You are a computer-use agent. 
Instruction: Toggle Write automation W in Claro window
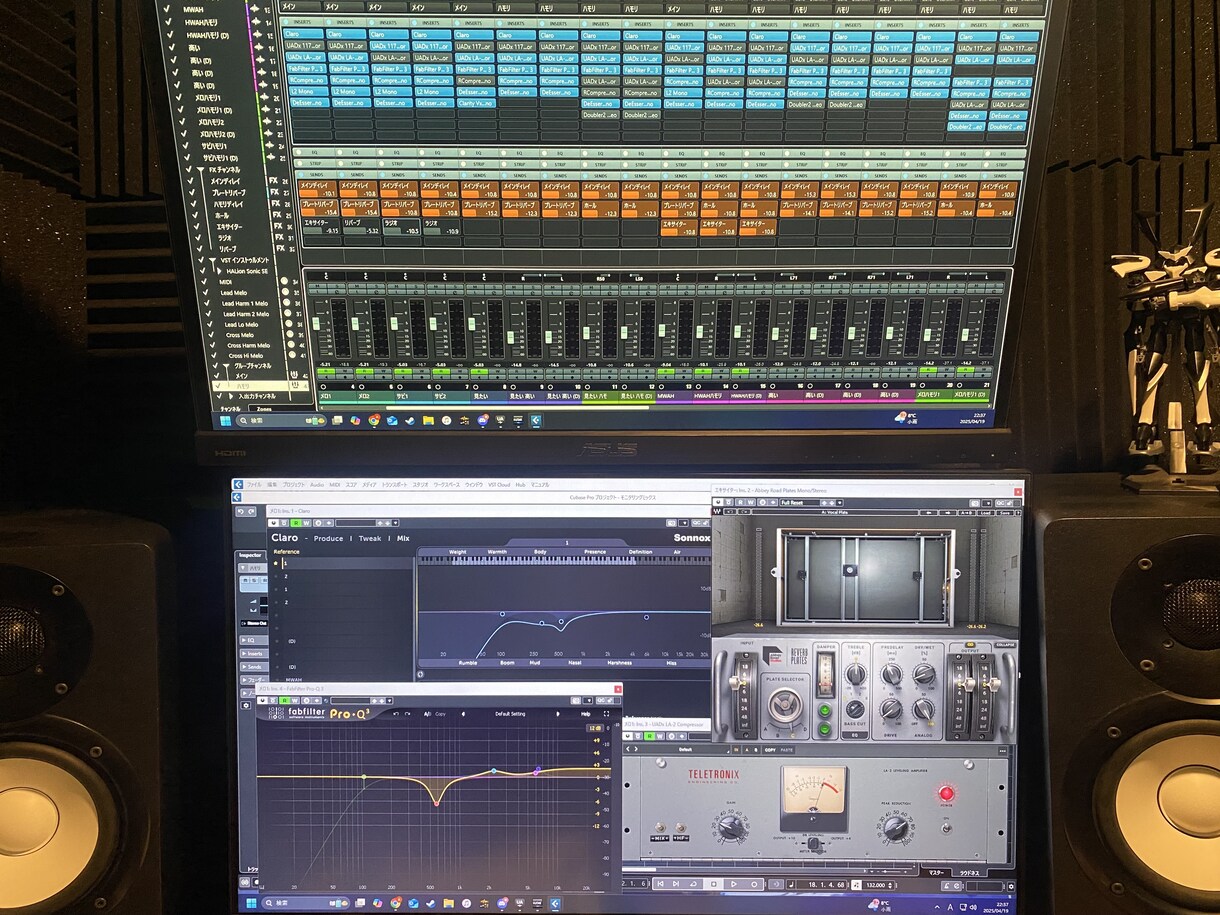tap(306, 523)
